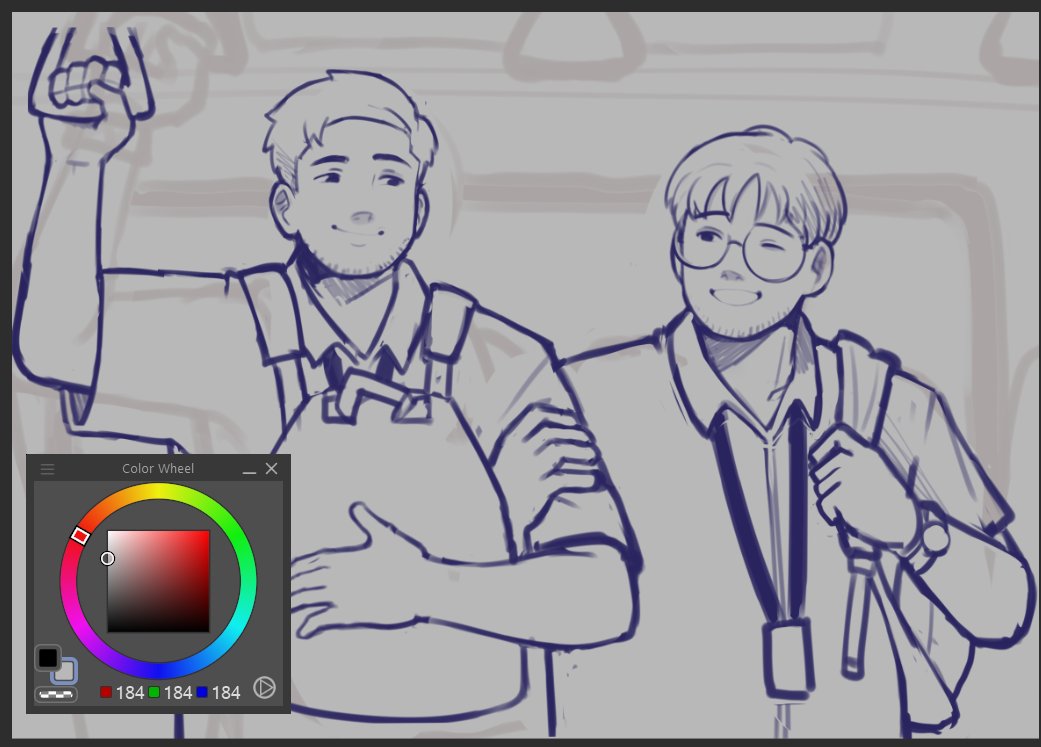Close the Color Wheel panel
This screenshot has width=1041, height=747.
pyautogui.click(x=272, y=469)
